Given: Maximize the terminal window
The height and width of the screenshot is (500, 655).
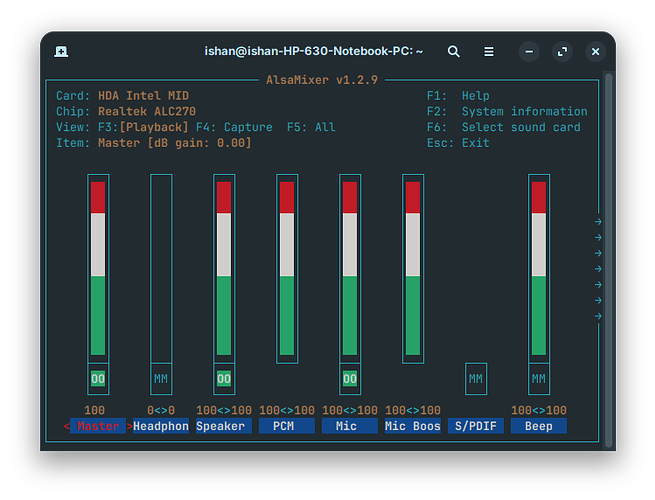Looking at the screenshot, I should (x=562, y=51).
